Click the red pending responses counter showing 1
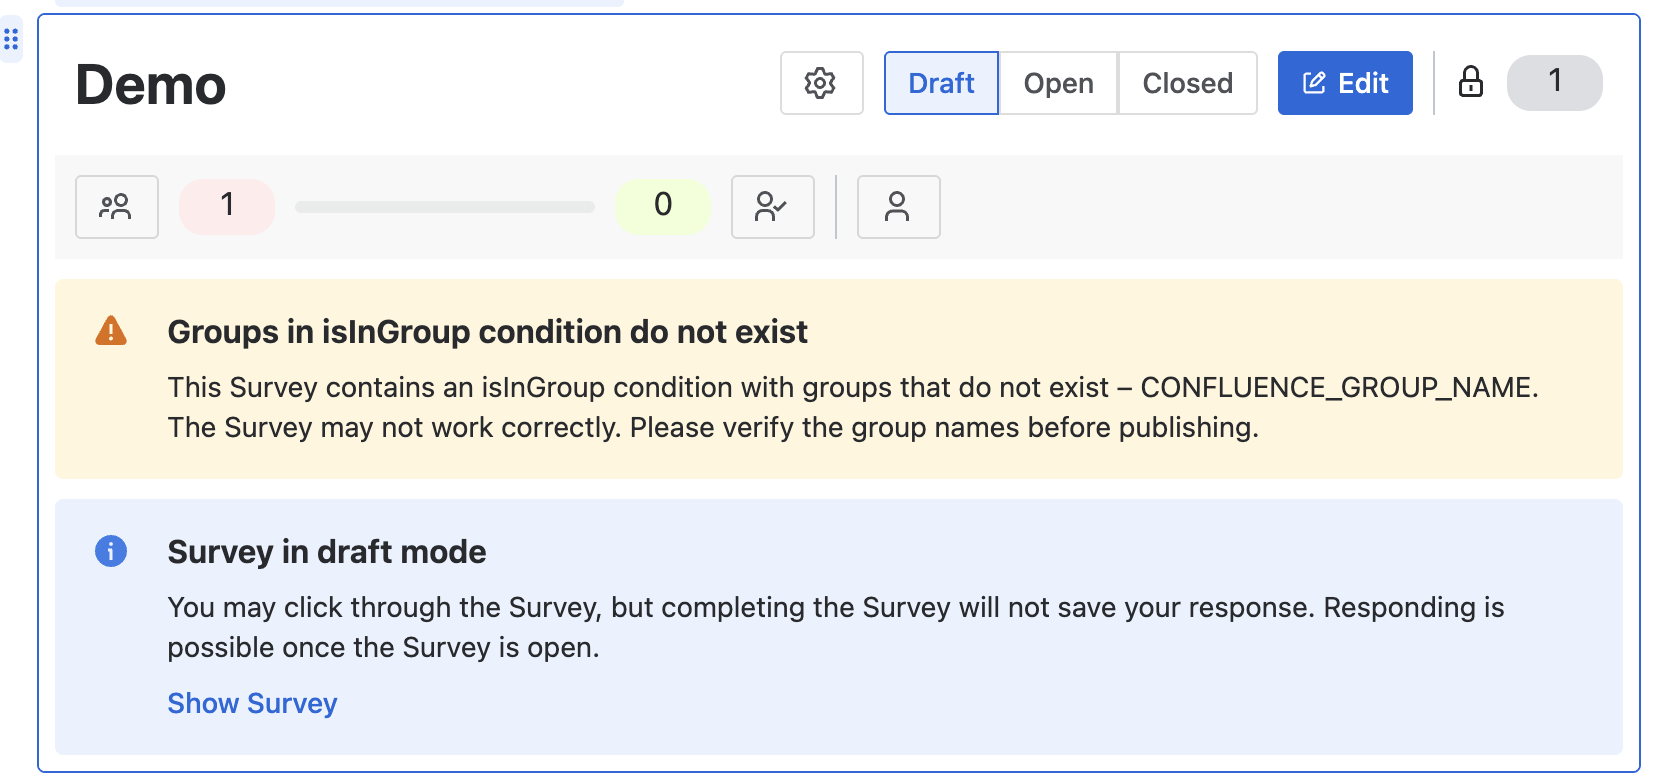Viewport: 1670px width, 782px height. [x=226, y=206]
